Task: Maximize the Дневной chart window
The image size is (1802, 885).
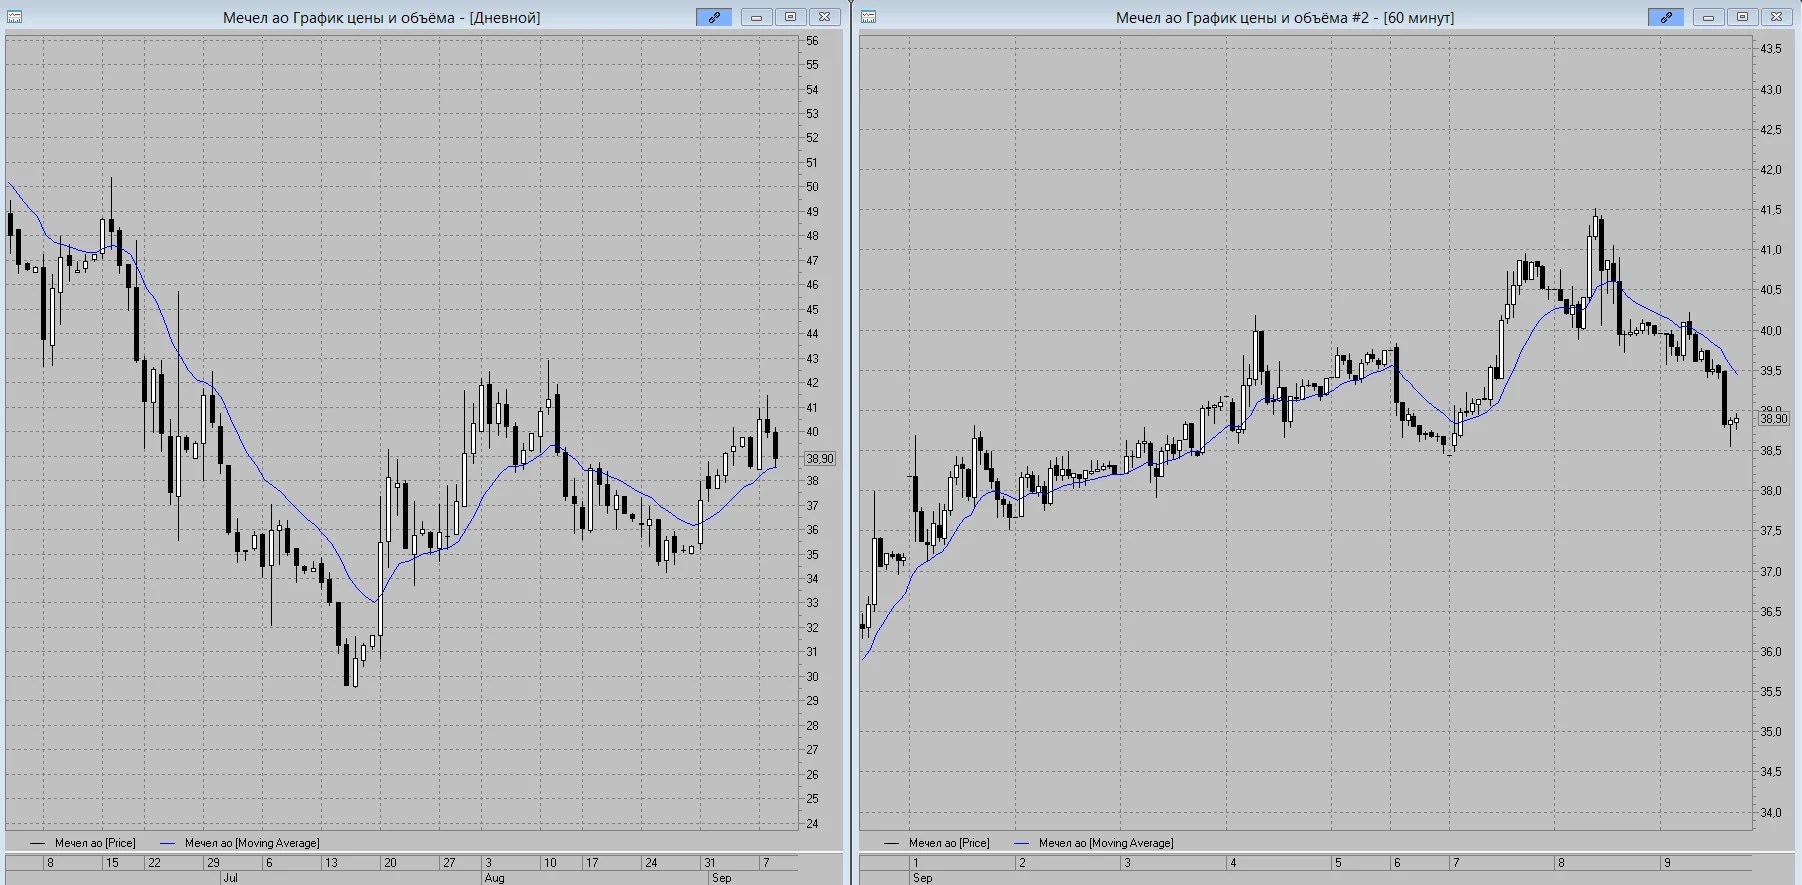Action: click(790, 17)
